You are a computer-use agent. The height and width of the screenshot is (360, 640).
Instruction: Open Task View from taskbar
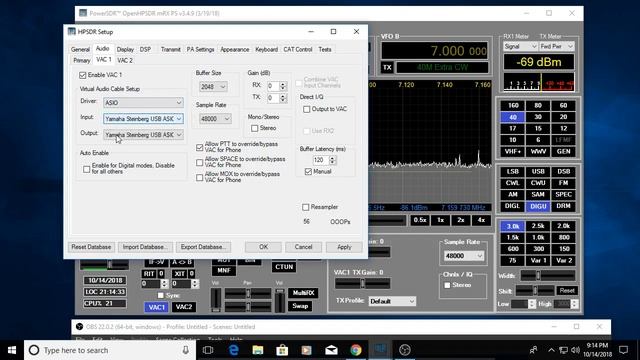(208, 350)
